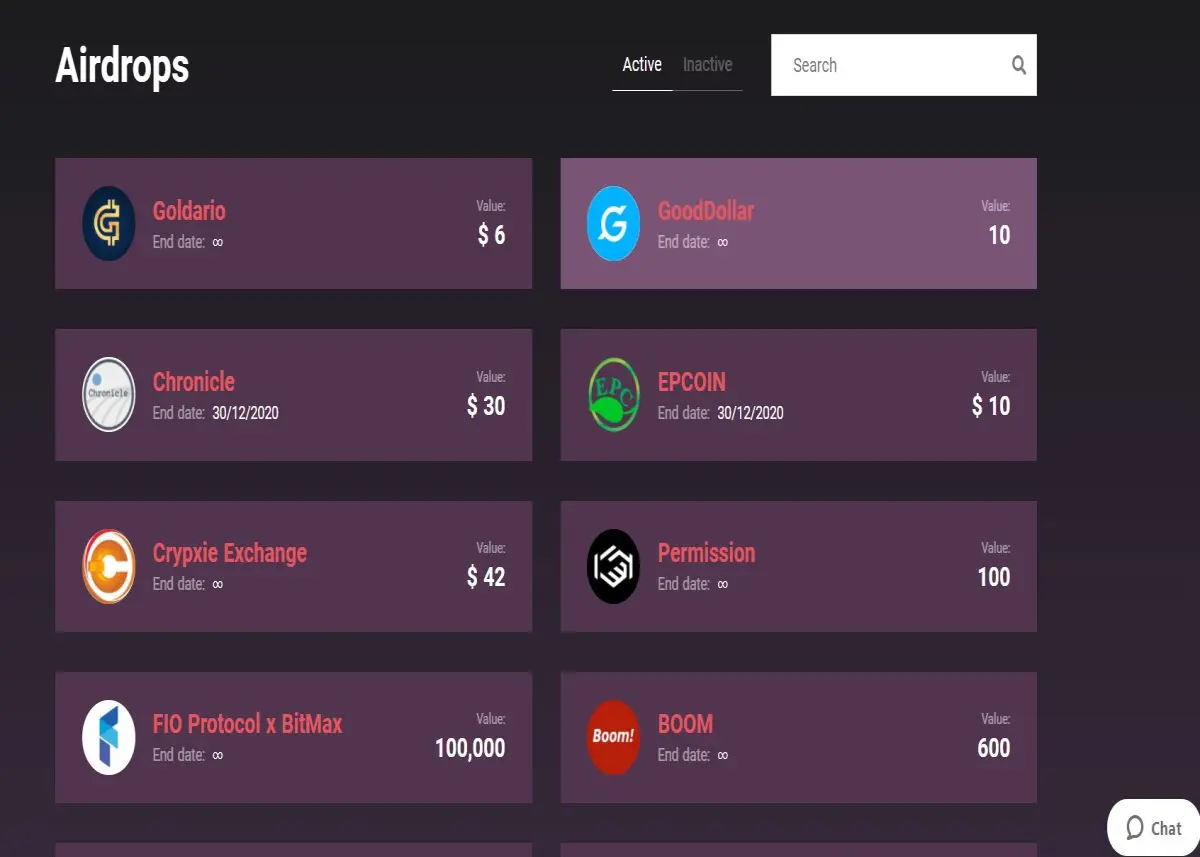Open the Goldario airdrop link
The height and width of the screenshot is (857, 1200).
tap(189, 211)
